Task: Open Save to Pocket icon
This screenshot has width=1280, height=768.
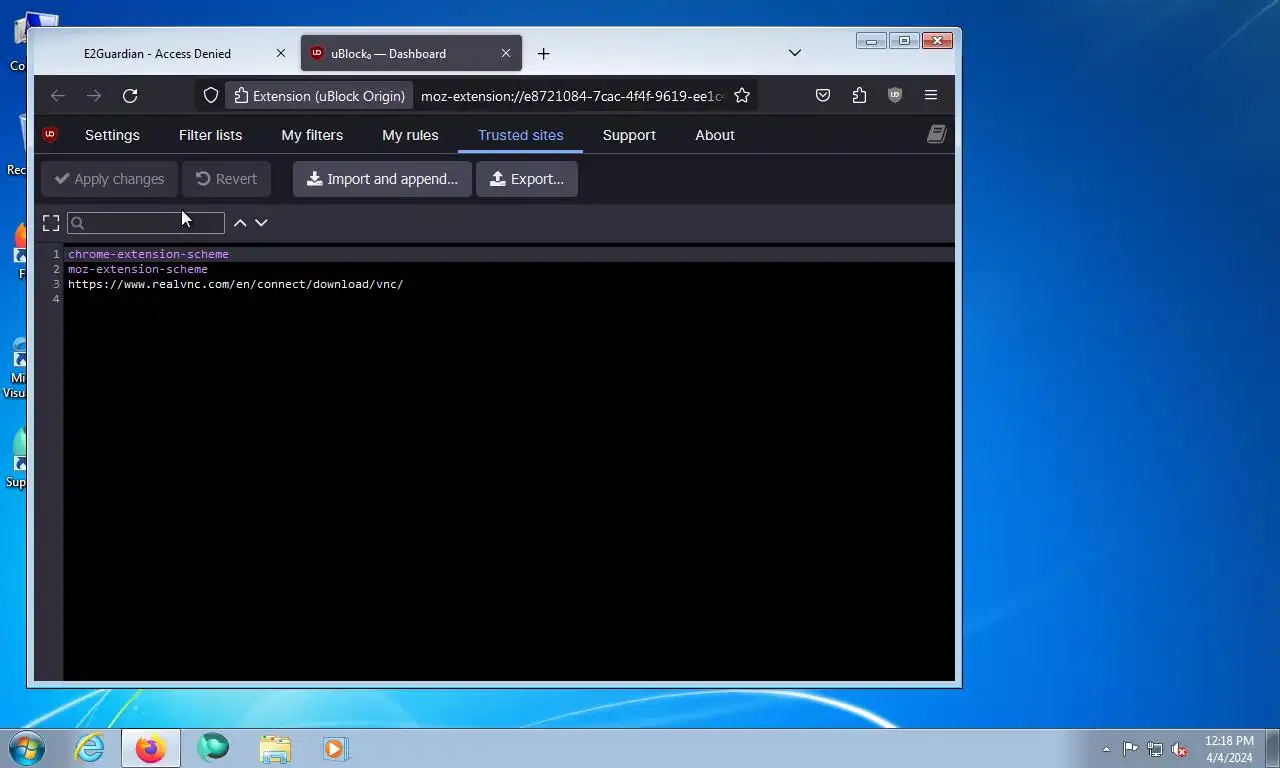Action: 823,96
